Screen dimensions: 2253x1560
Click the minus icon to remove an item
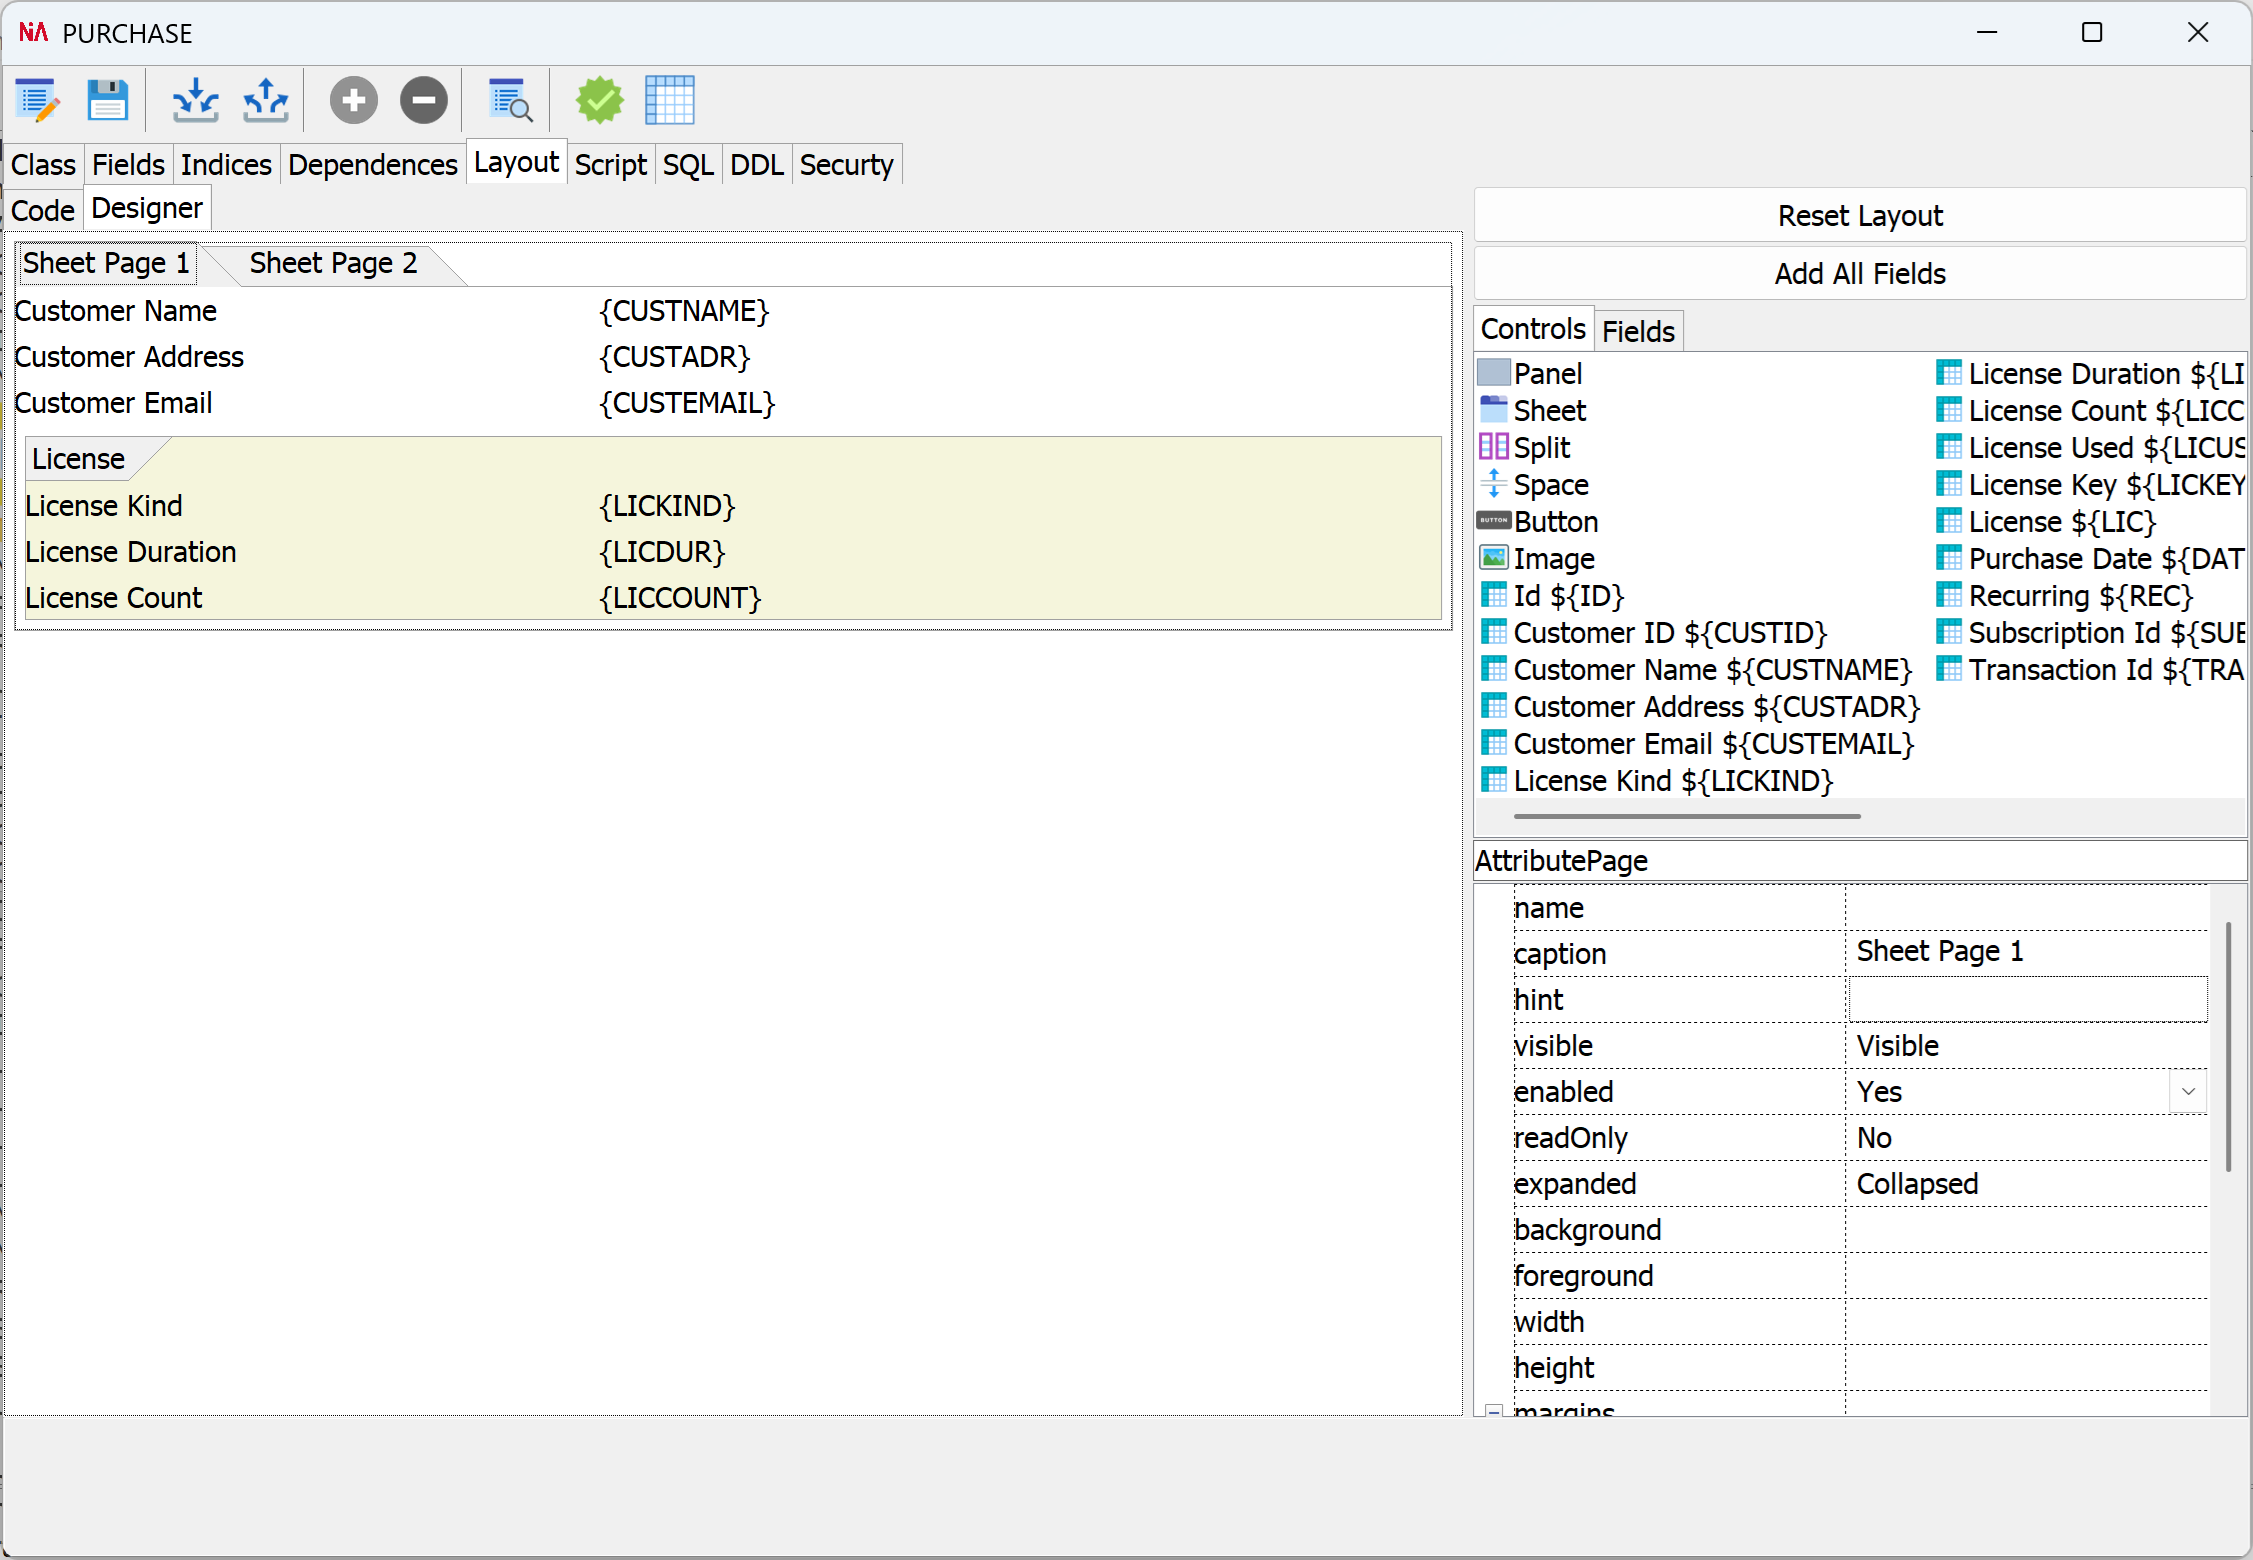423,100
